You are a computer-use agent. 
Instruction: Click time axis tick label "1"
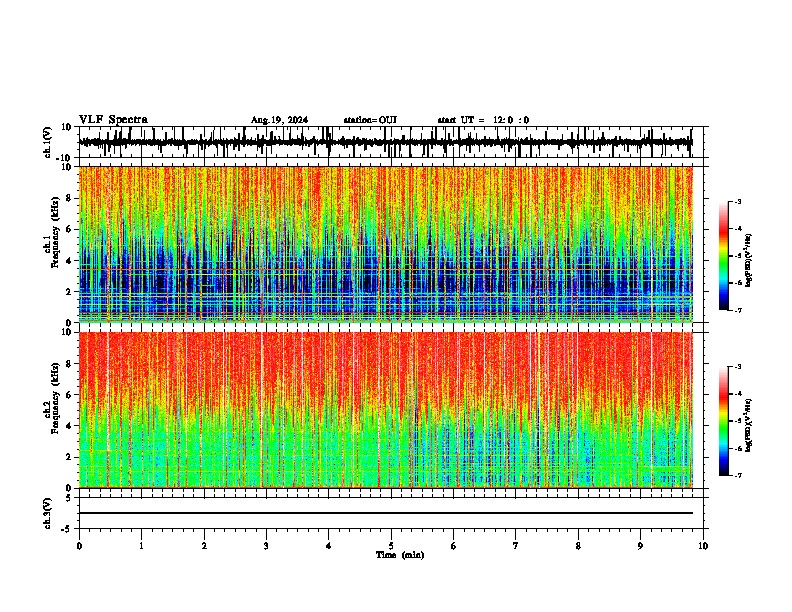coord(141,546)
